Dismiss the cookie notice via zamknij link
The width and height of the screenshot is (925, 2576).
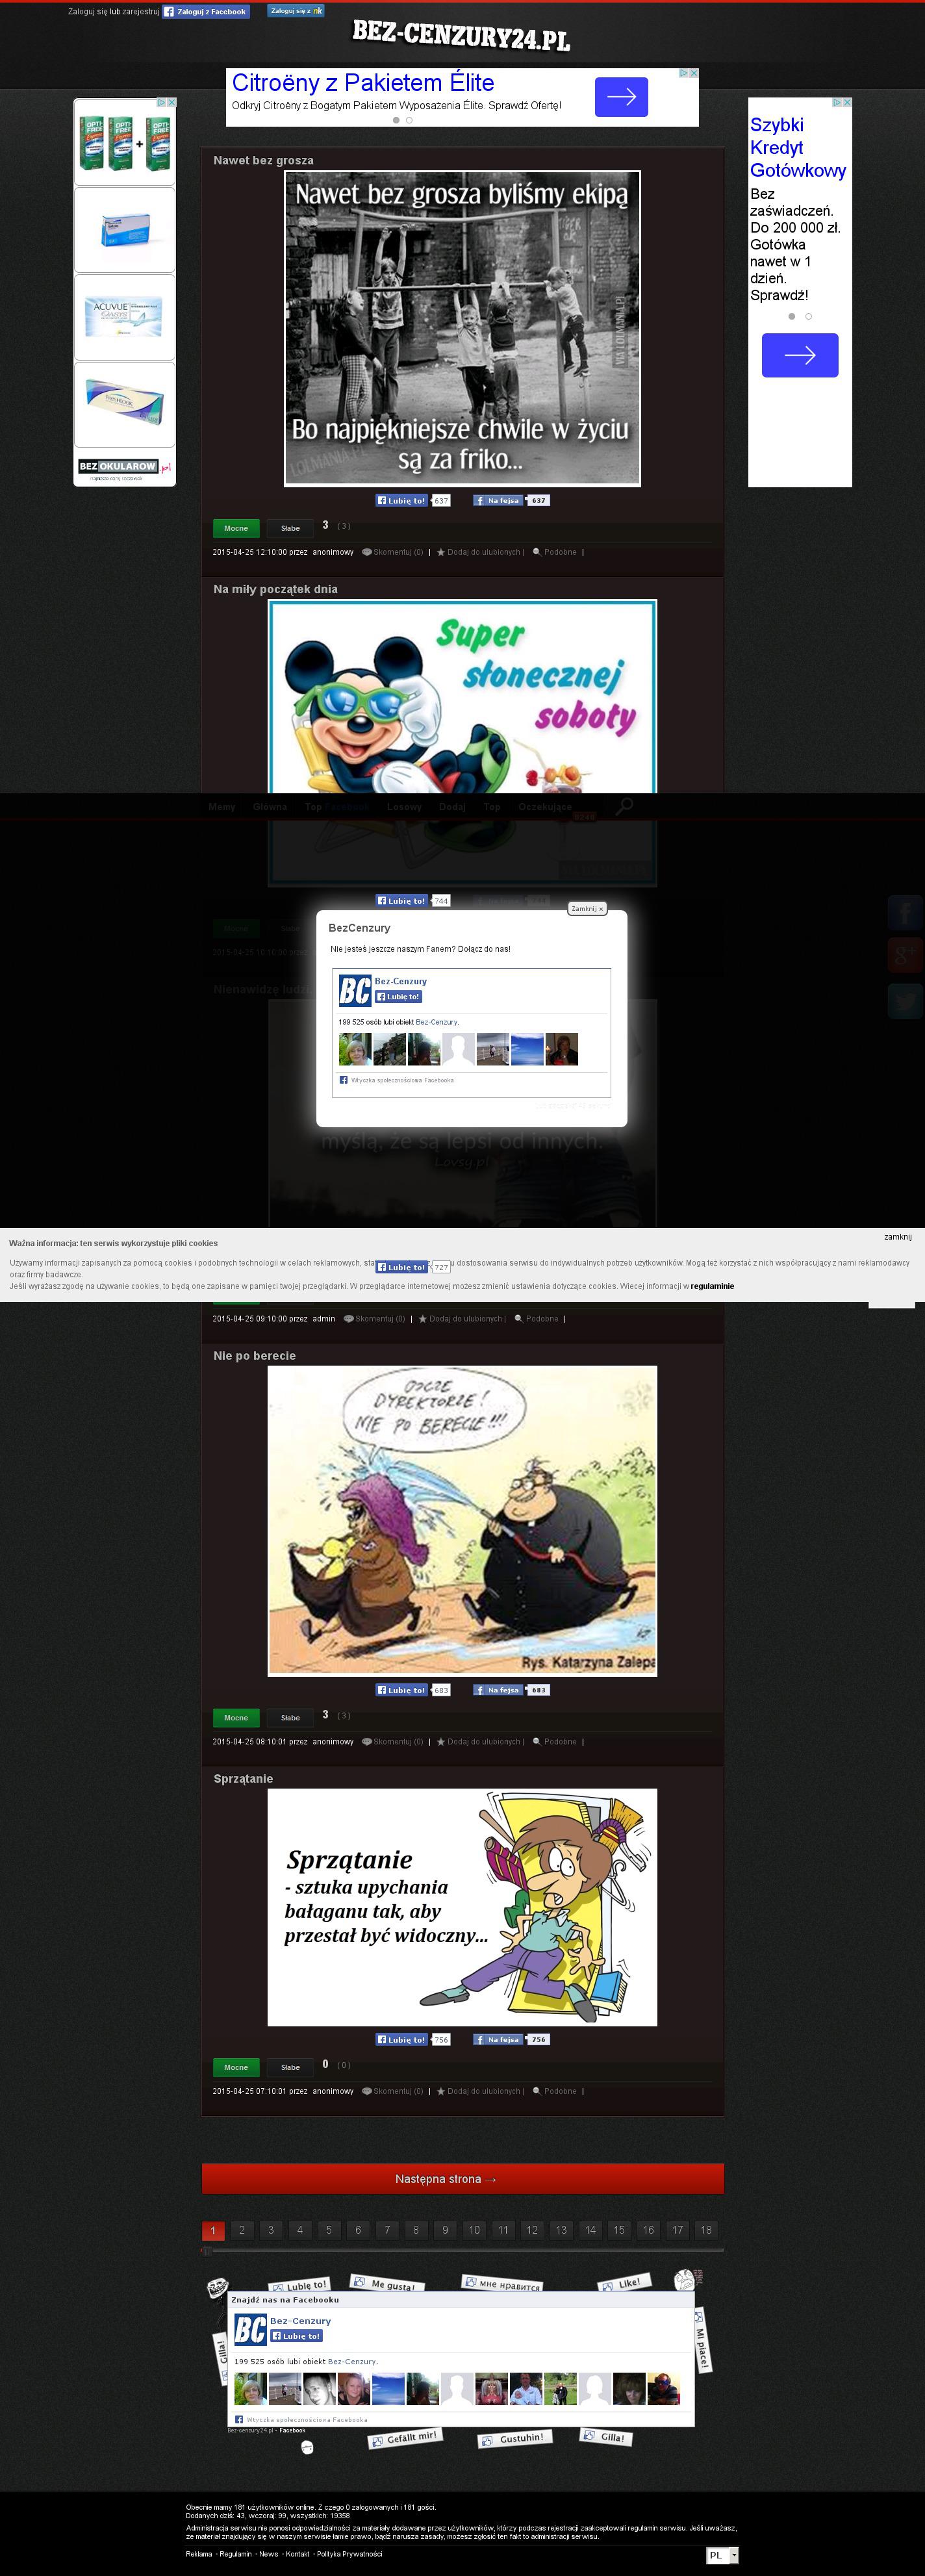pyautogui.click(x=897, y=1237)
